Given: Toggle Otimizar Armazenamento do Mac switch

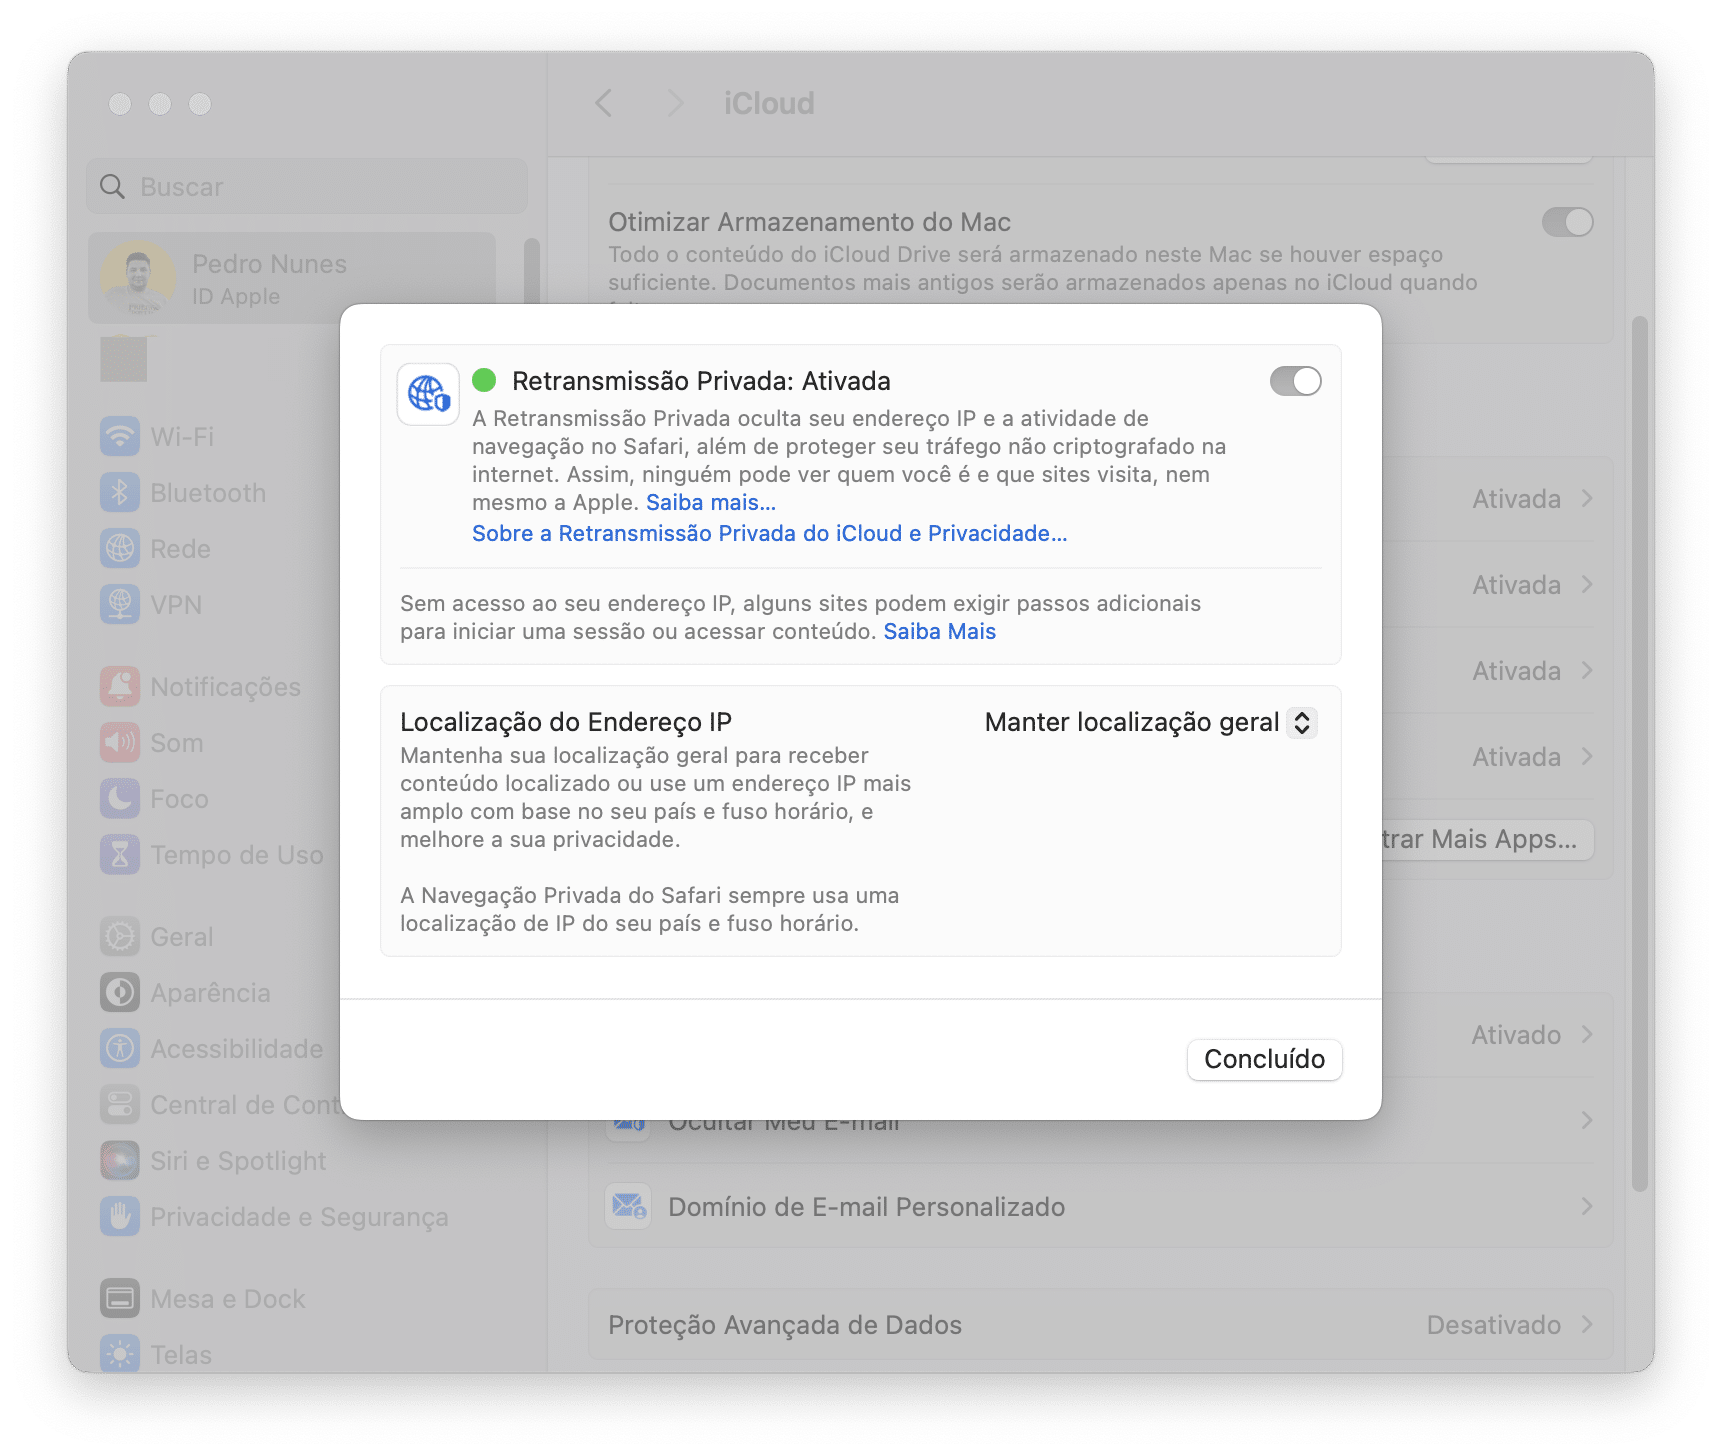Looking at the screenshot, I should click(x=1567, y=222).
